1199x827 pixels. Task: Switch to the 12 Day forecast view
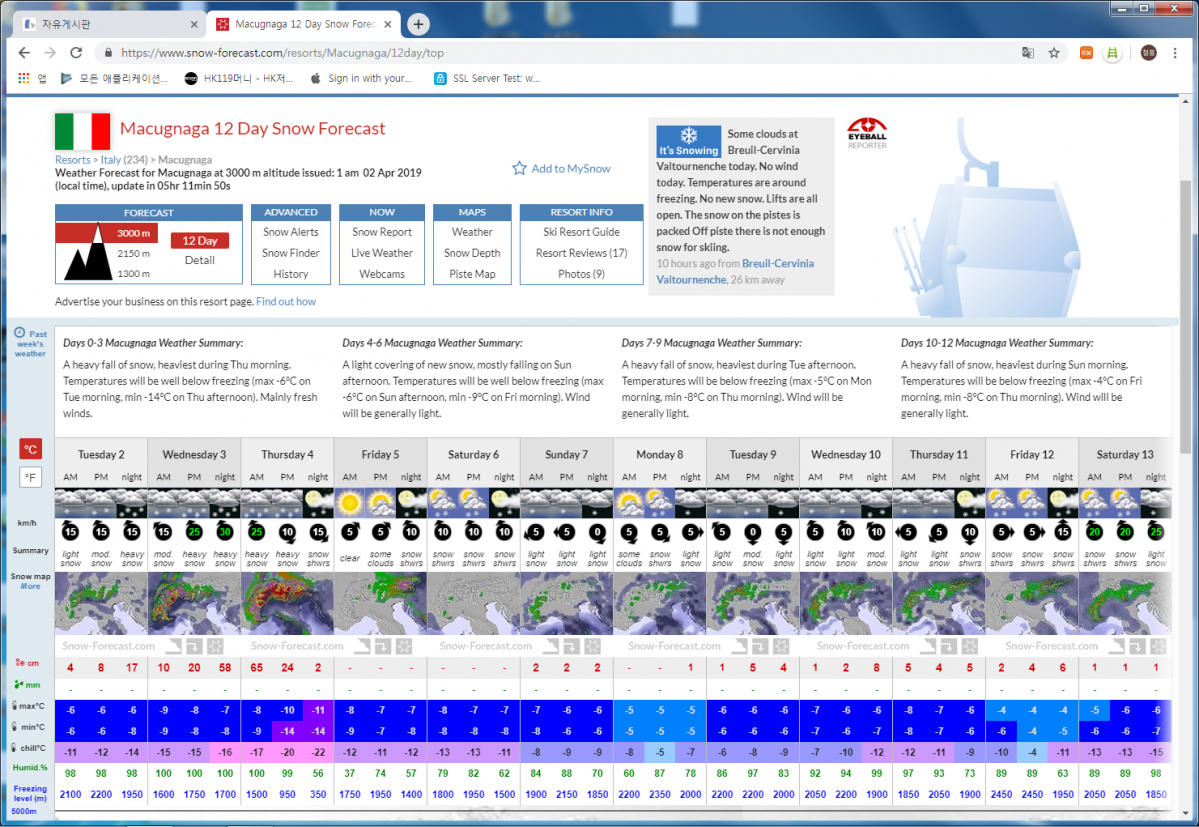(200, 241)
